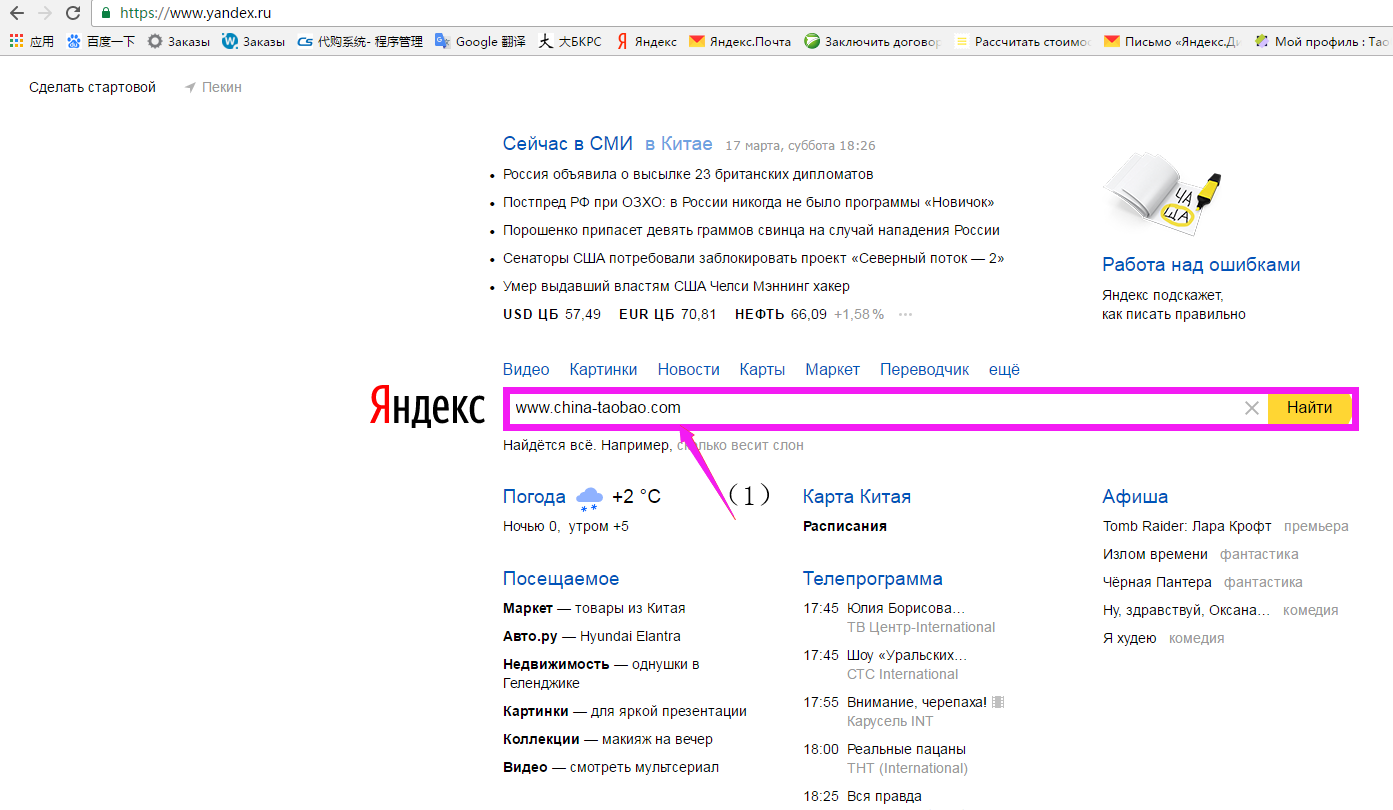
Task: Open the Яндекс bookmark
Action: 646,42
